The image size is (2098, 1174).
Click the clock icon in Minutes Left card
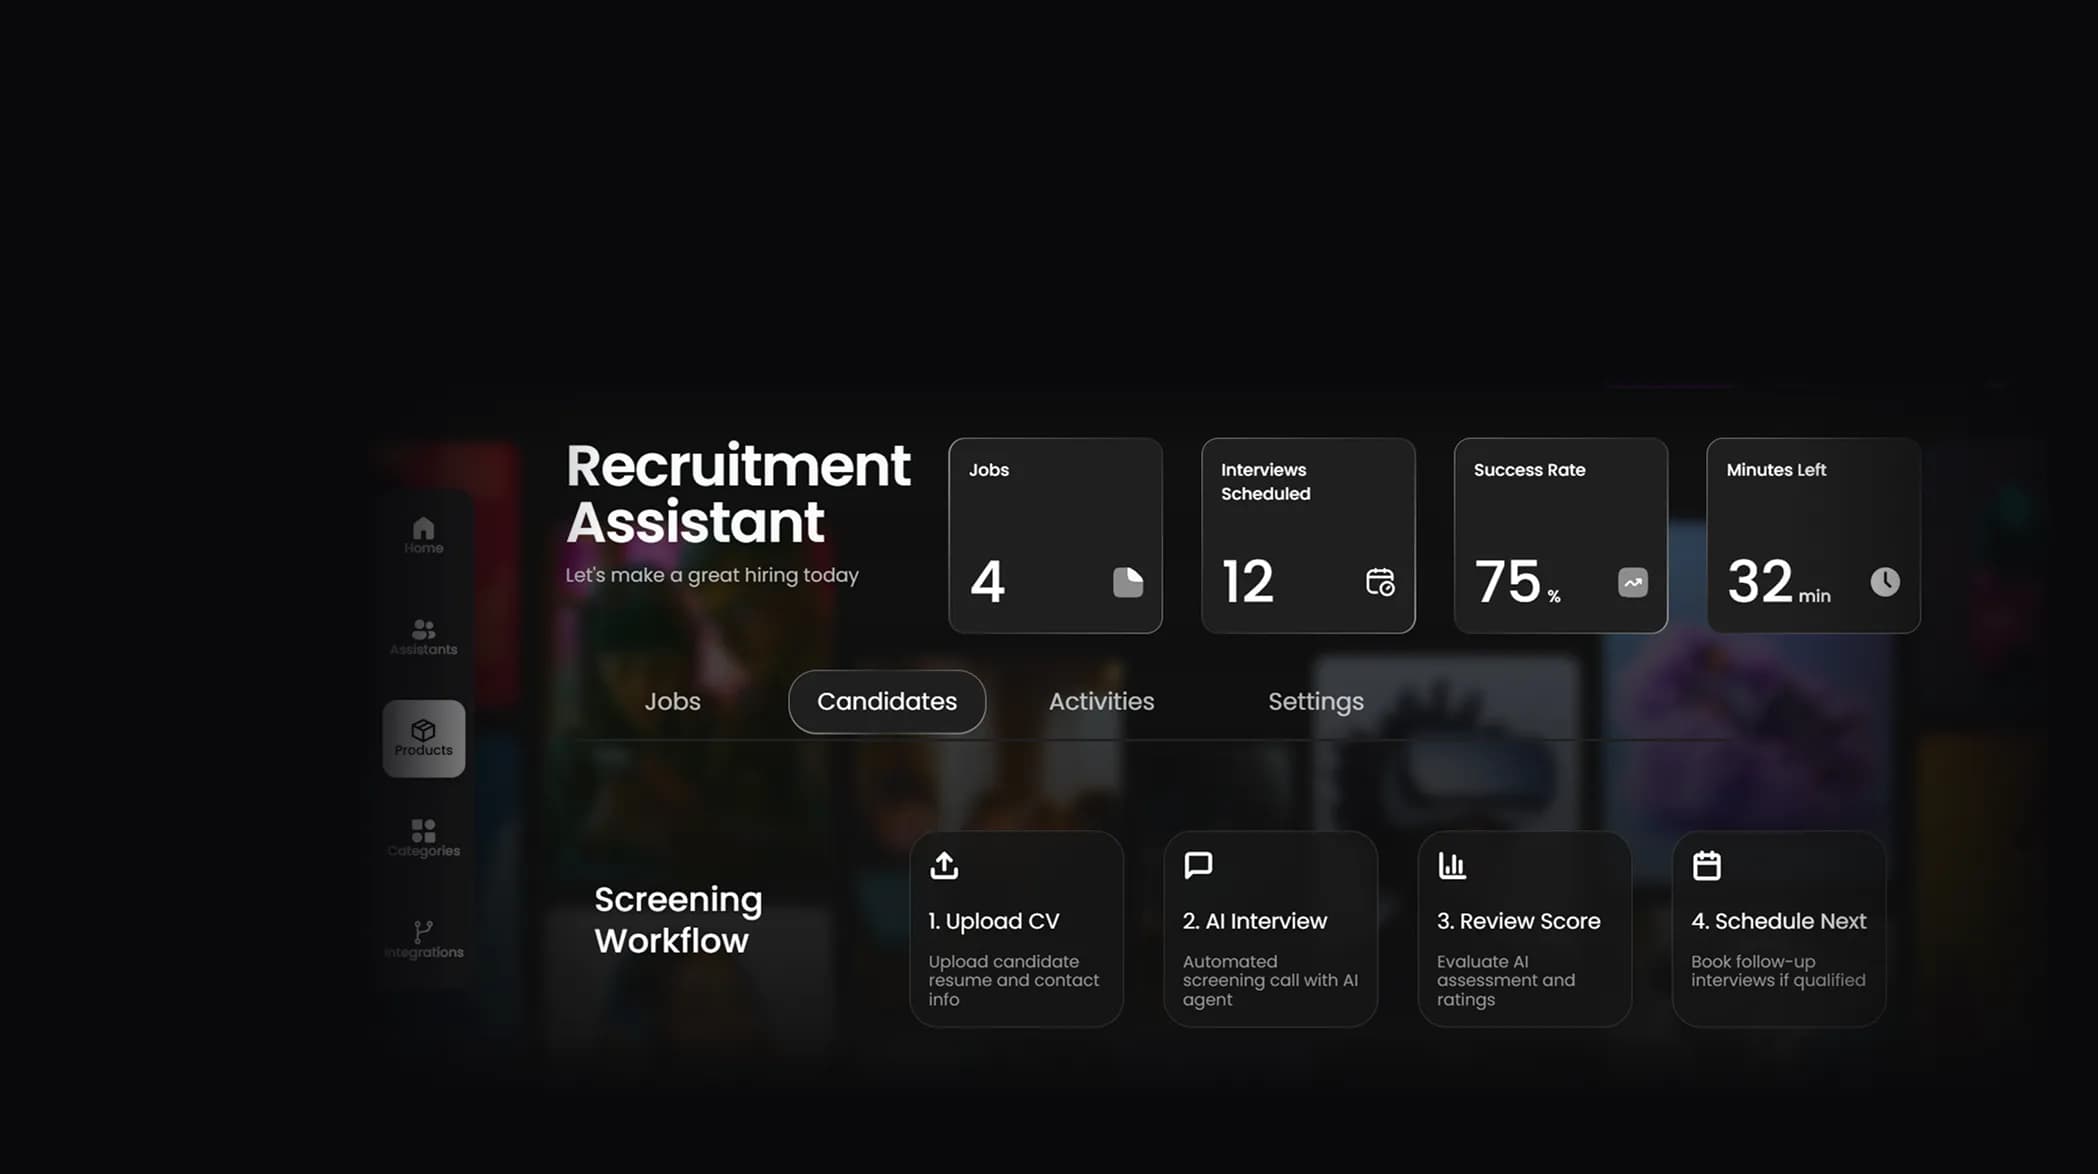point(1885,582)
